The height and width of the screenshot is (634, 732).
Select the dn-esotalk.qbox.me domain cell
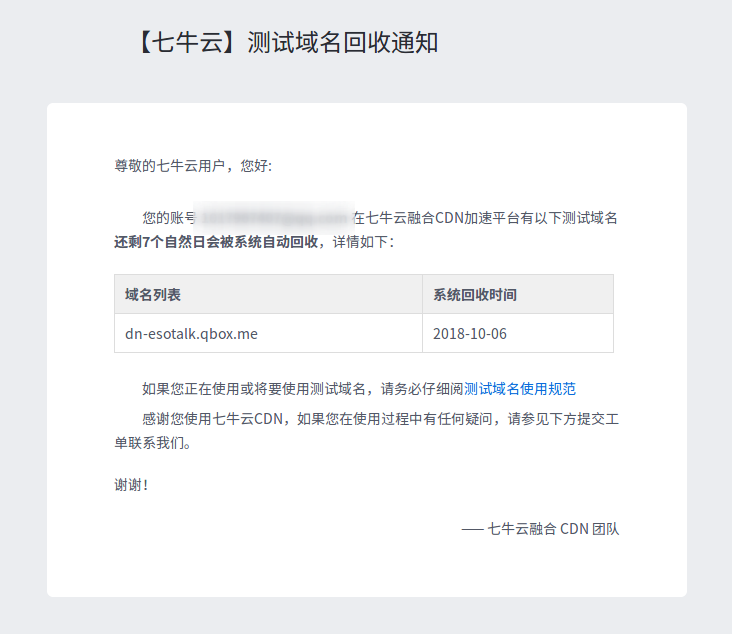click(x=268, y=333)
